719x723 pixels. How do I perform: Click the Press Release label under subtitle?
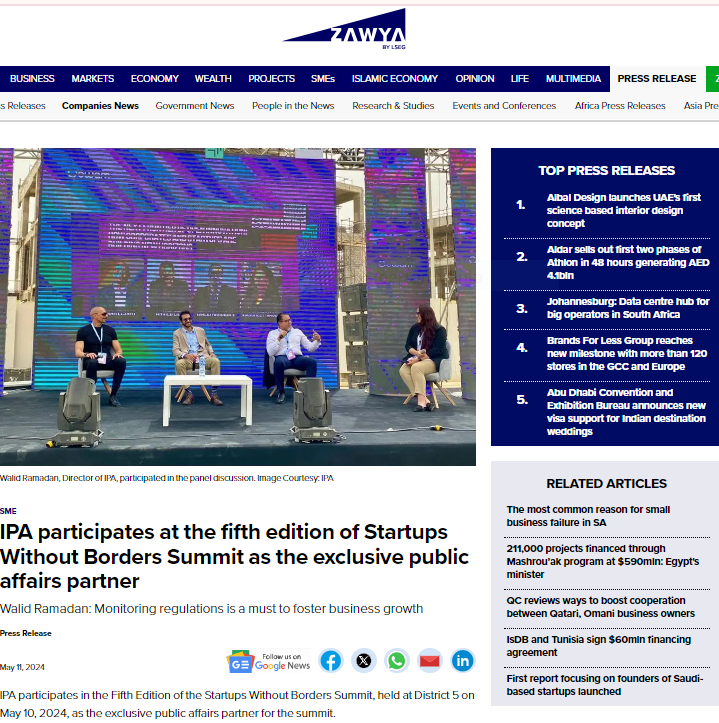tap(26, 633)
